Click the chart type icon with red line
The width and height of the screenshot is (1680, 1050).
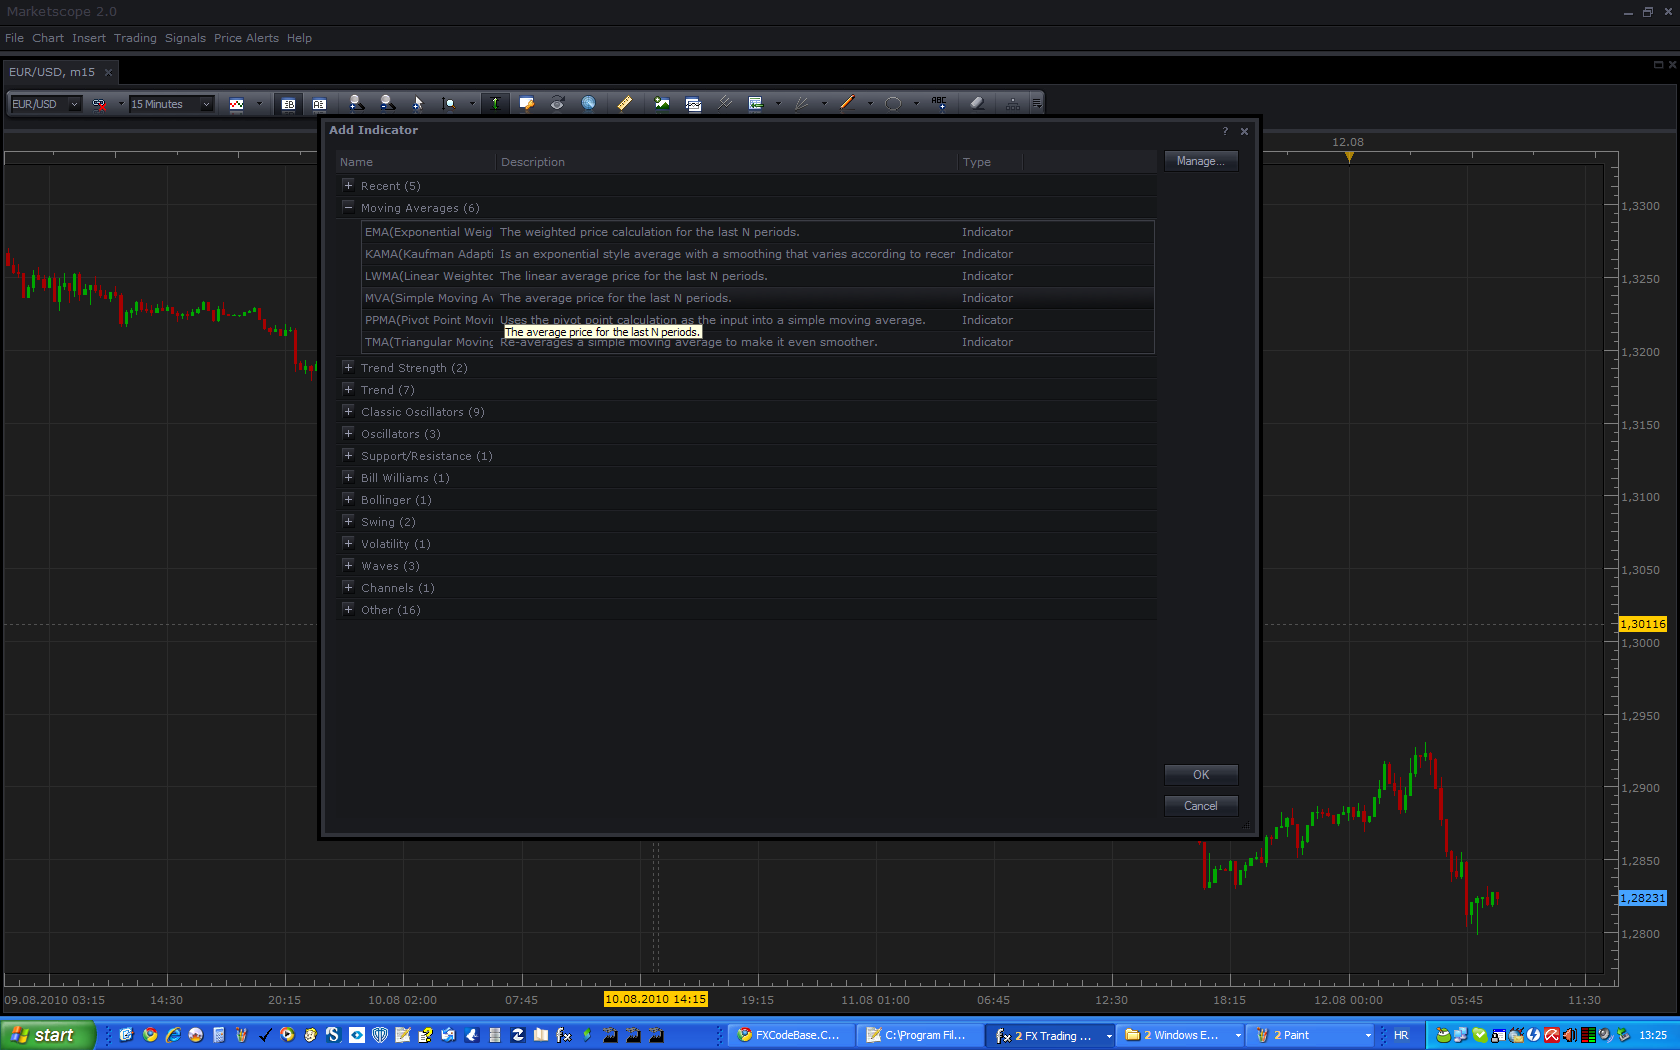(x=237, y=103)
